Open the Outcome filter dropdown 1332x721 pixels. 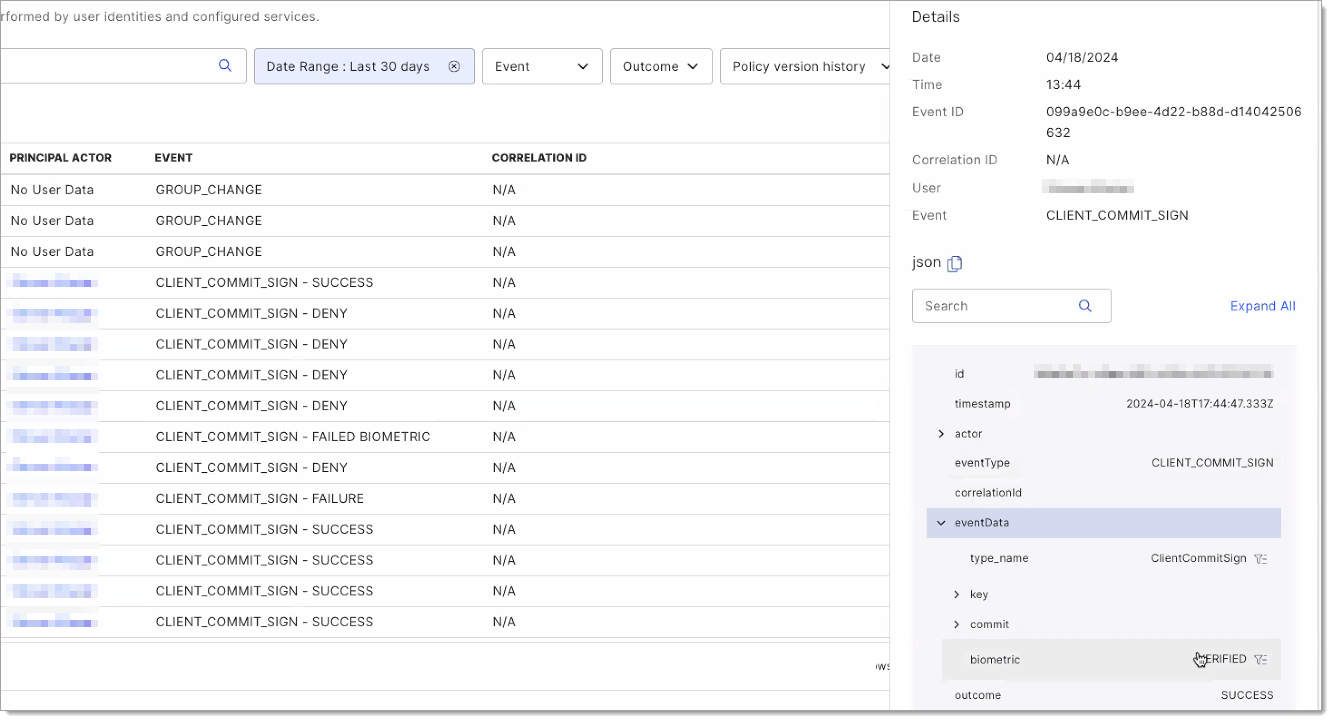tap(661, 67)
